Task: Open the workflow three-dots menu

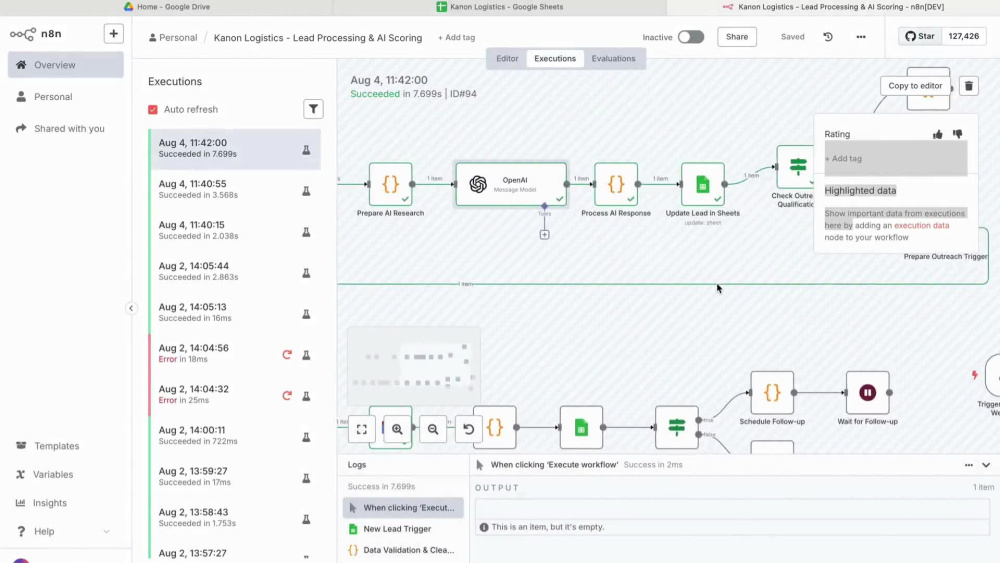Action: (861, 37)
